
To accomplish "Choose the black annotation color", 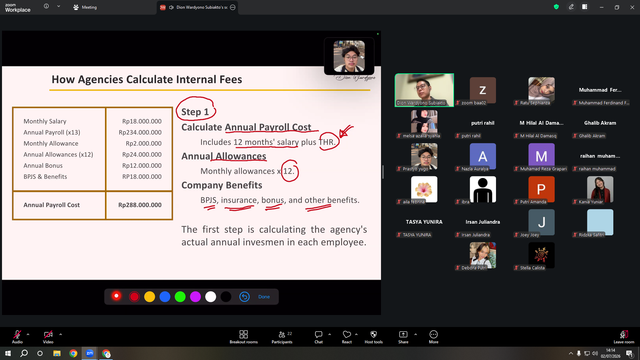I will (226, 297).
